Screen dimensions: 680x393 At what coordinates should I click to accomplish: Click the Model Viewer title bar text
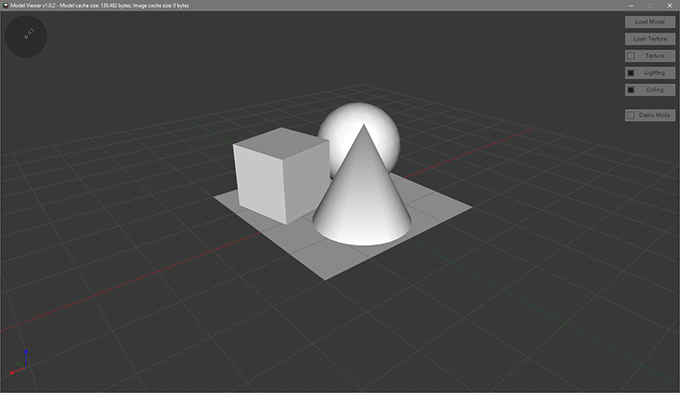(100, 6)
